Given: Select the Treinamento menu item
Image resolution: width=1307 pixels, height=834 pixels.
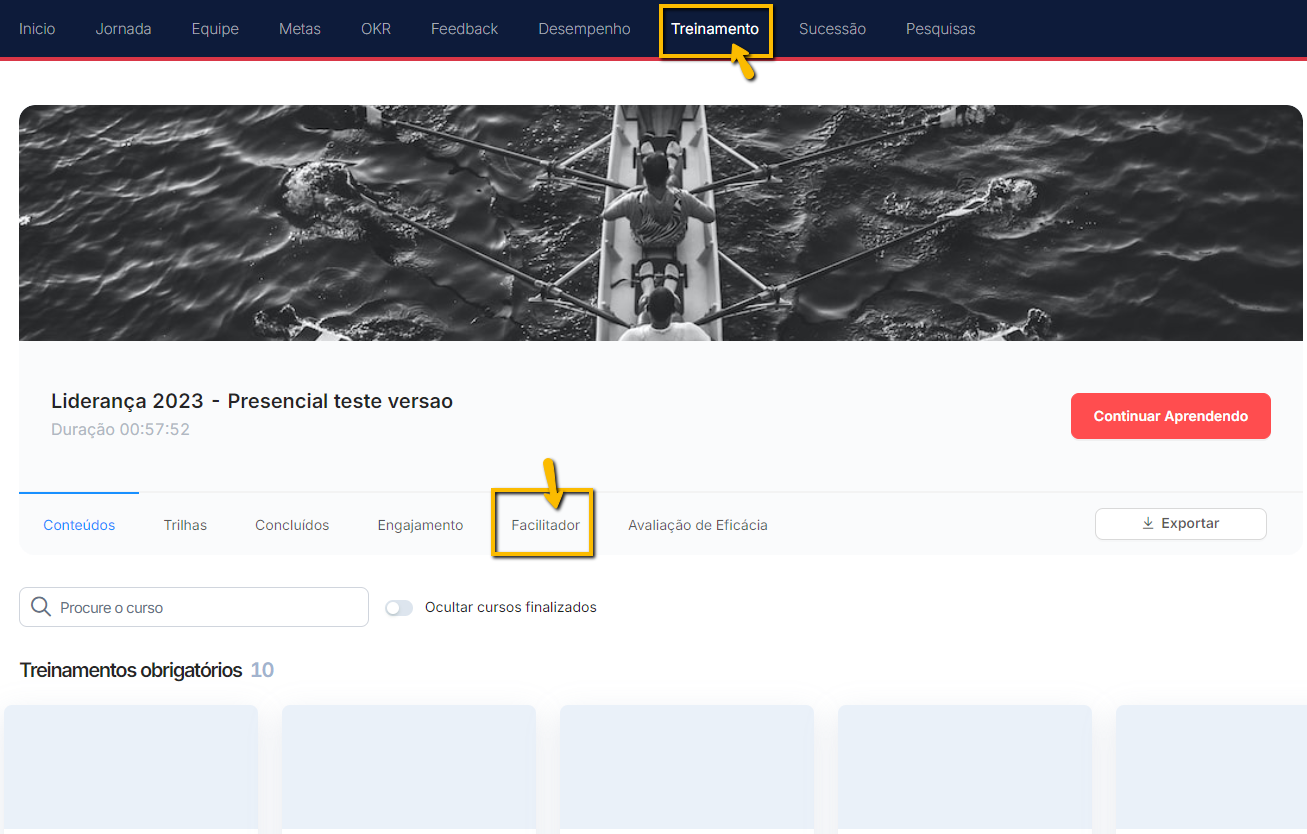Looking at the screenshot, I should (x=715, y=29).
